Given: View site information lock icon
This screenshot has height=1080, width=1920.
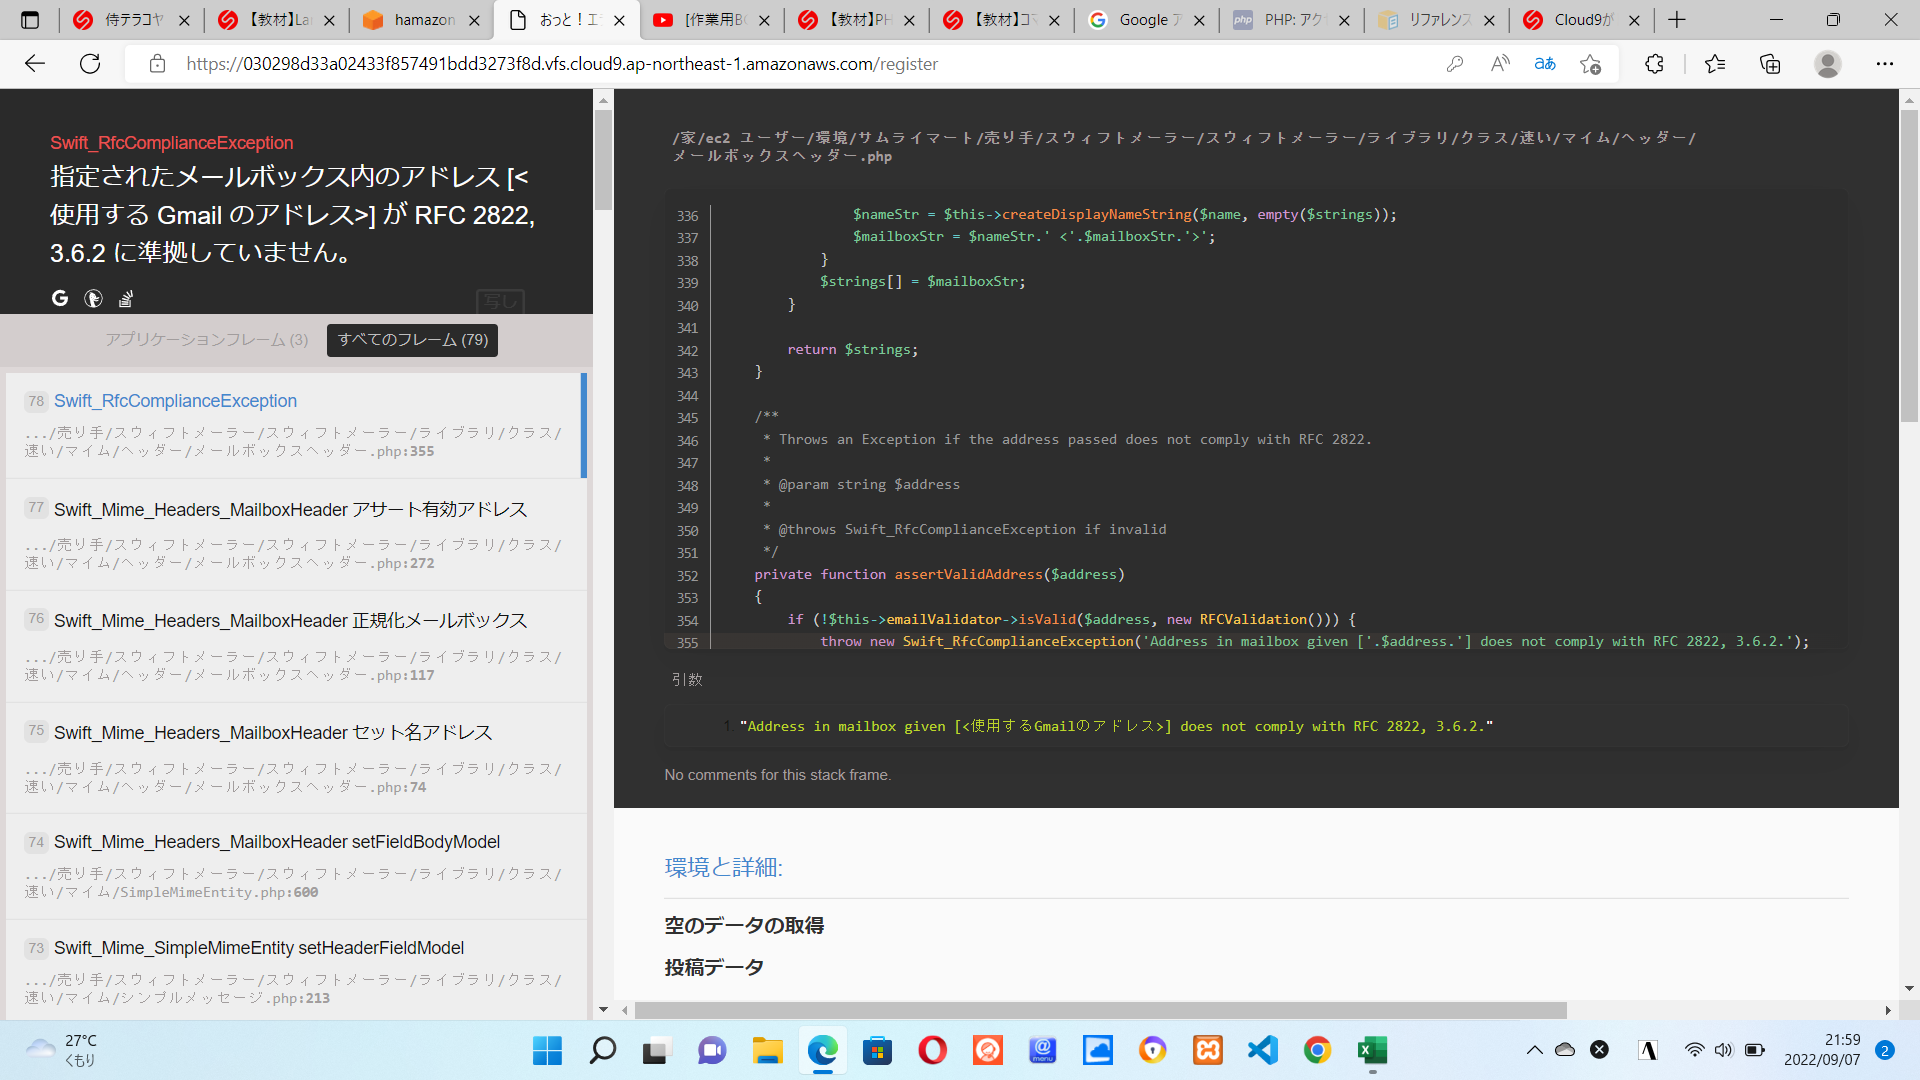Looking at the screenshot, I should point(157,64).
